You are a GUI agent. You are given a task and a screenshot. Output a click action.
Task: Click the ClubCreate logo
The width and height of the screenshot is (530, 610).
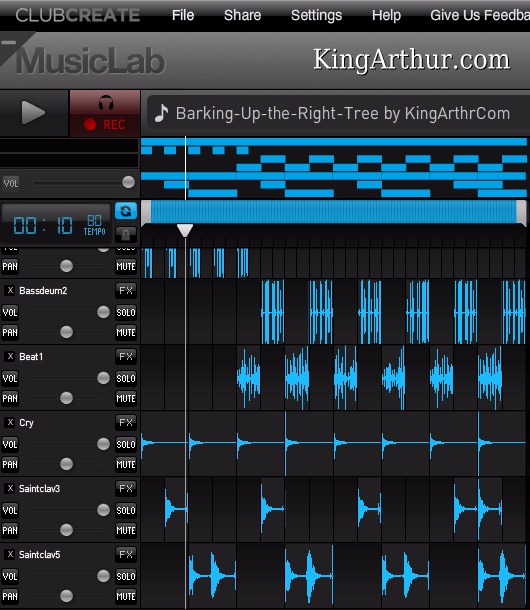point(77,15)
